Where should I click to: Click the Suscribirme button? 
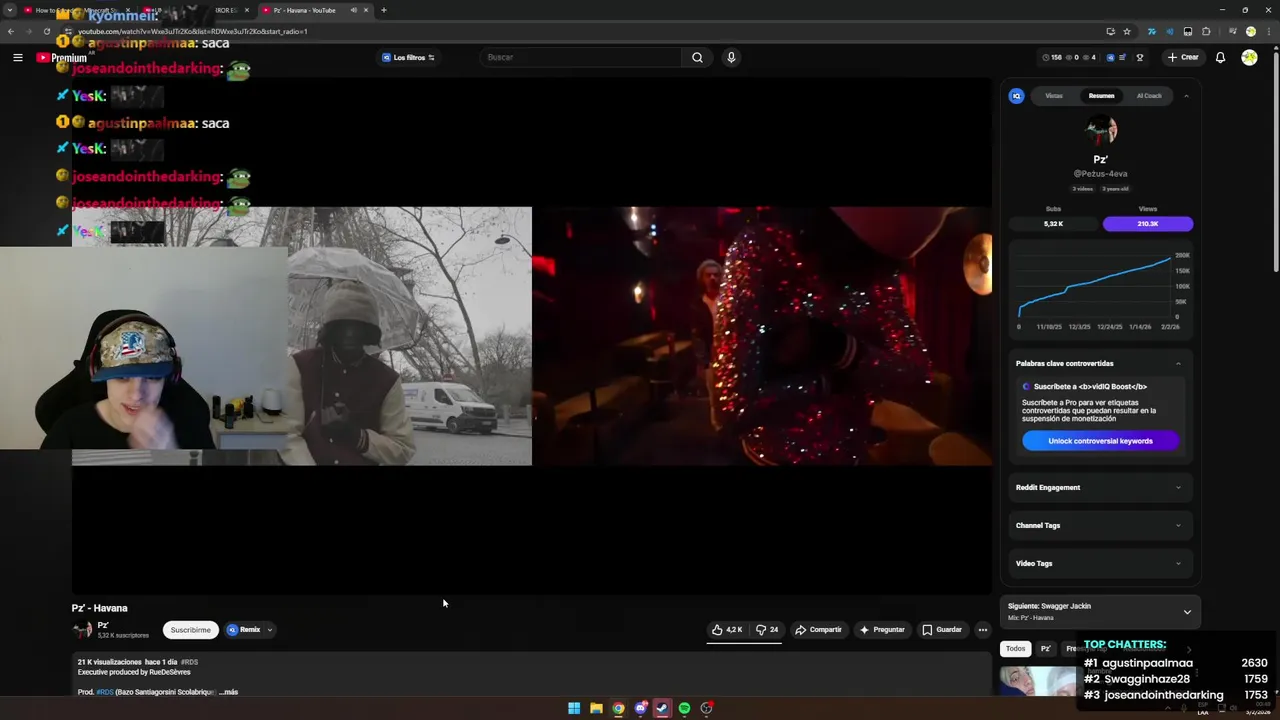click(x=190, y=630)
